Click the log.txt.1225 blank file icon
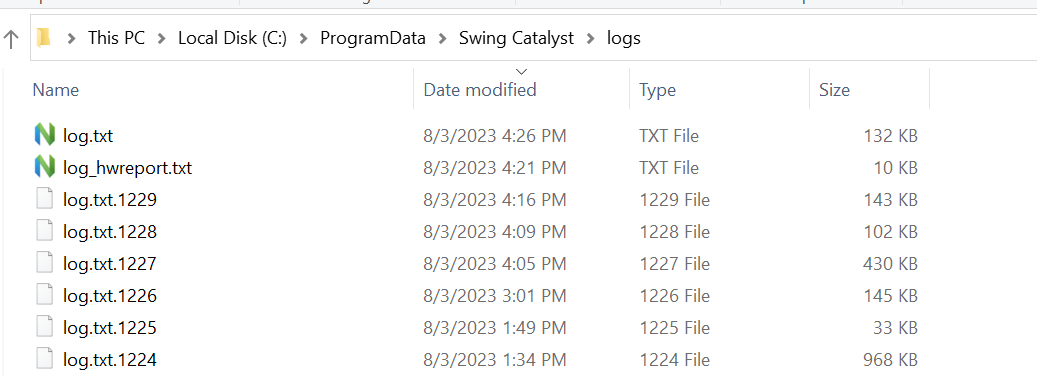This screenshot has height=376, width=1037. click(44, 327)
